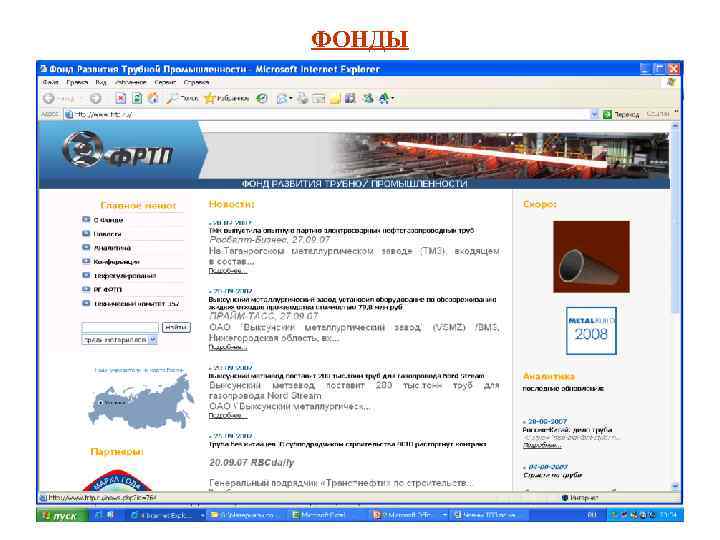Click 'Подробнее' under the Таганрогский завод news
This screenshot has height=540, width=720.
228,271
